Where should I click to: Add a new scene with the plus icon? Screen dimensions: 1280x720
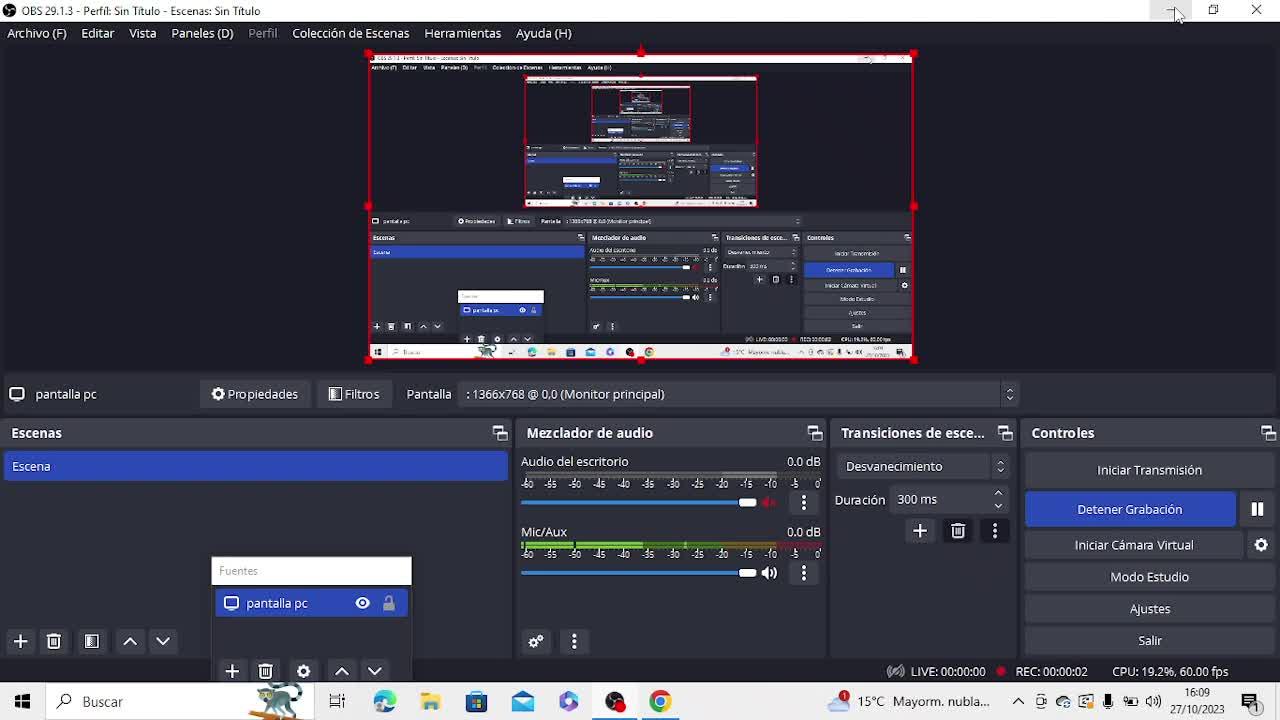point(20,641)
